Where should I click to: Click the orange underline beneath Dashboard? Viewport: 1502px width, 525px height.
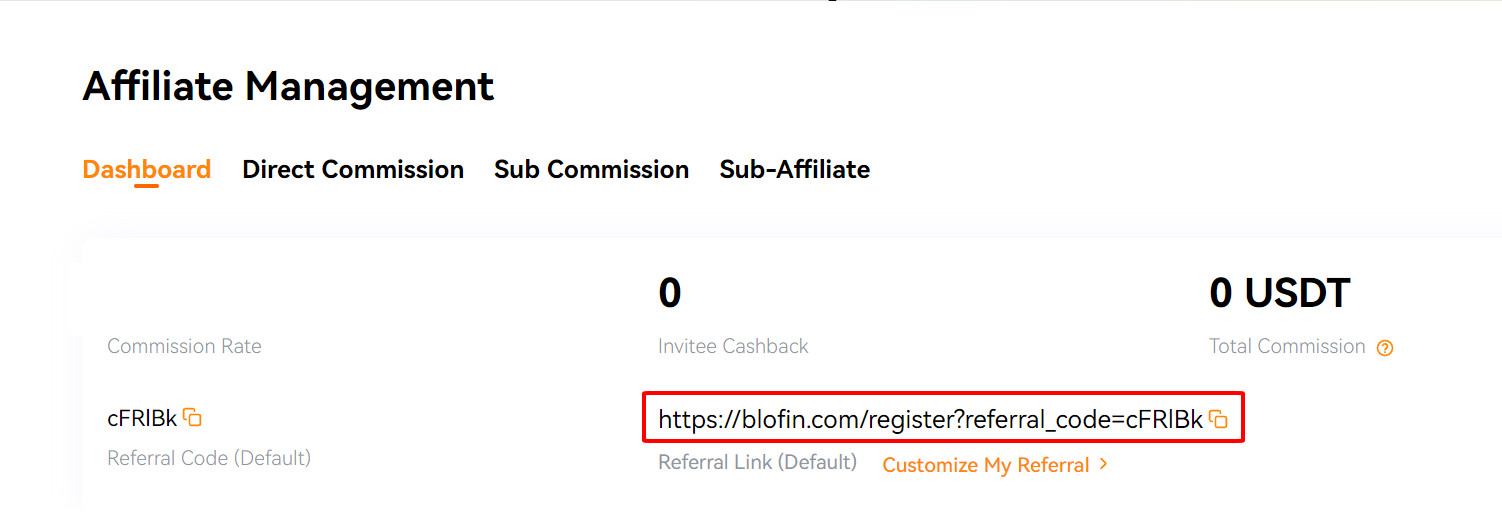tap(146, 185)
